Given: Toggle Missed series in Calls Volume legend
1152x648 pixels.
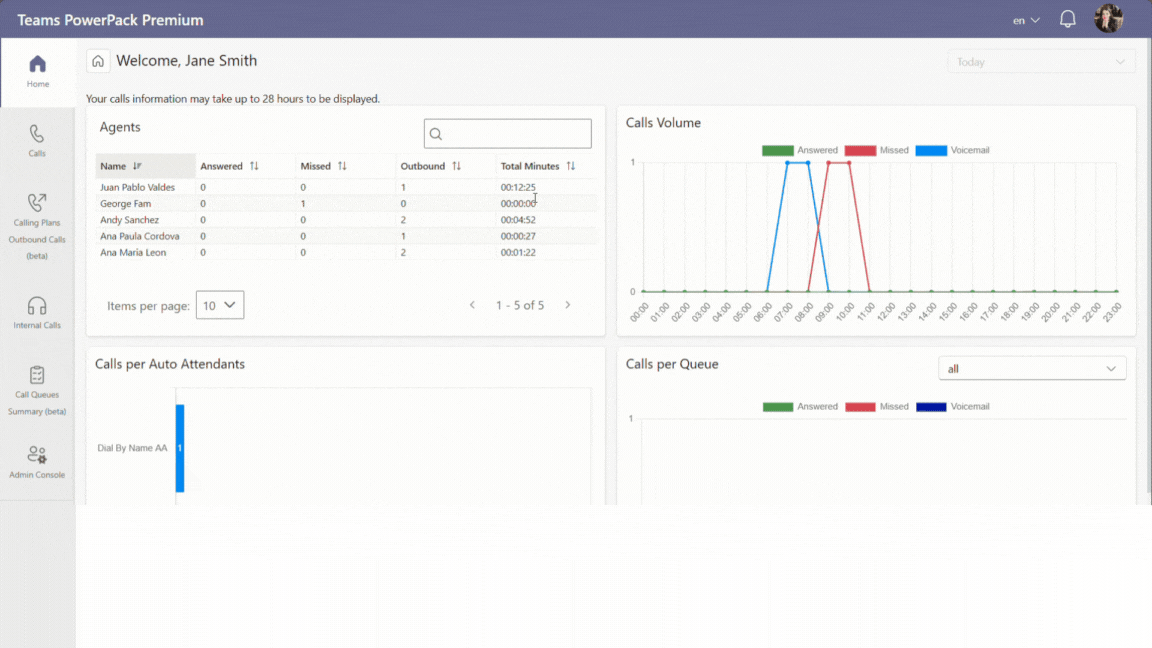Looking at the screenshot, I should pos(876,150).
